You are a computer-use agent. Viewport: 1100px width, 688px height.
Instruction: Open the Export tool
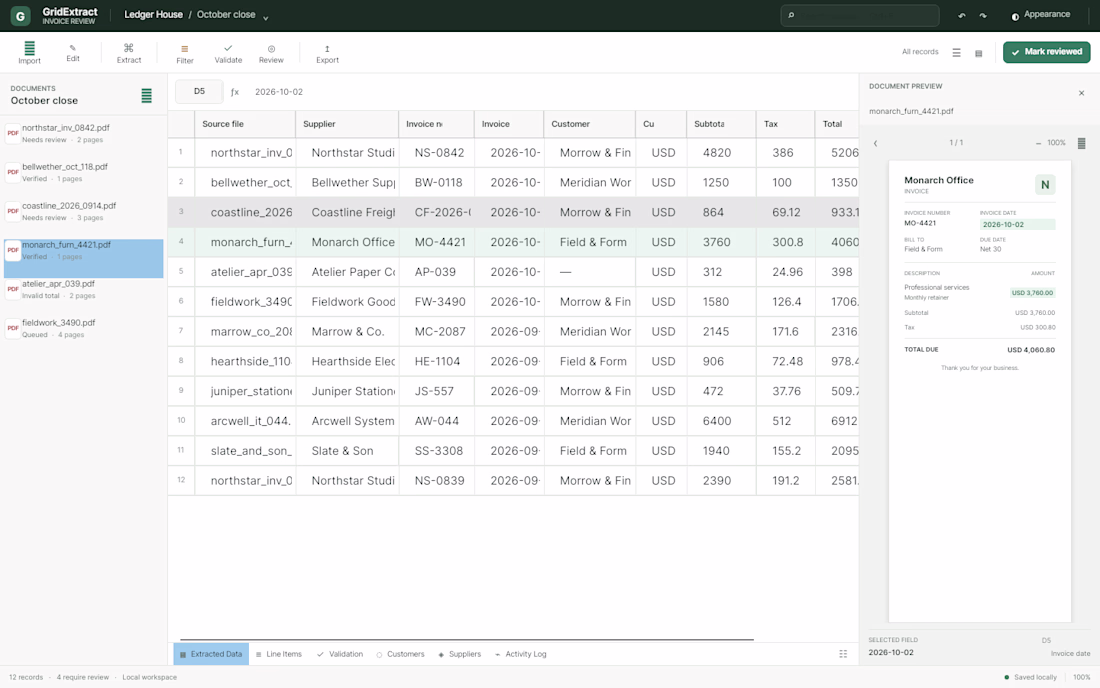[327, 53]
